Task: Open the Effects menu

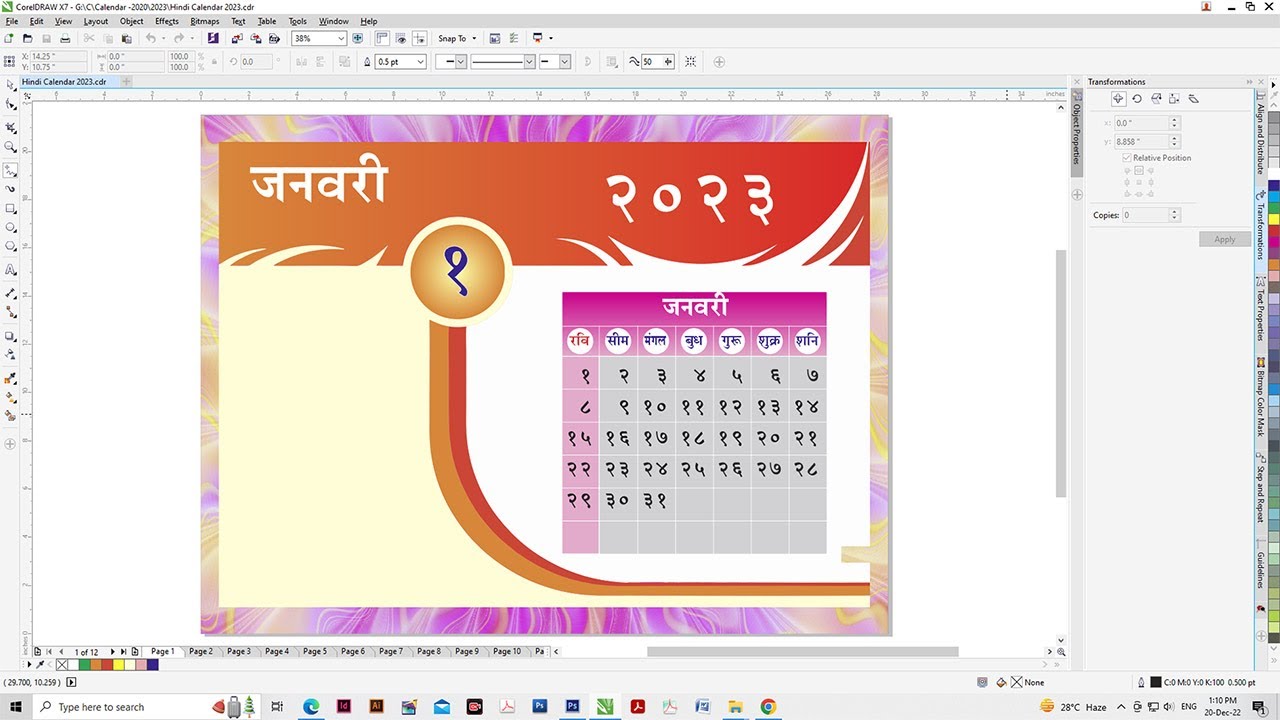Action: pyautogui.click(x=167, y=21)
